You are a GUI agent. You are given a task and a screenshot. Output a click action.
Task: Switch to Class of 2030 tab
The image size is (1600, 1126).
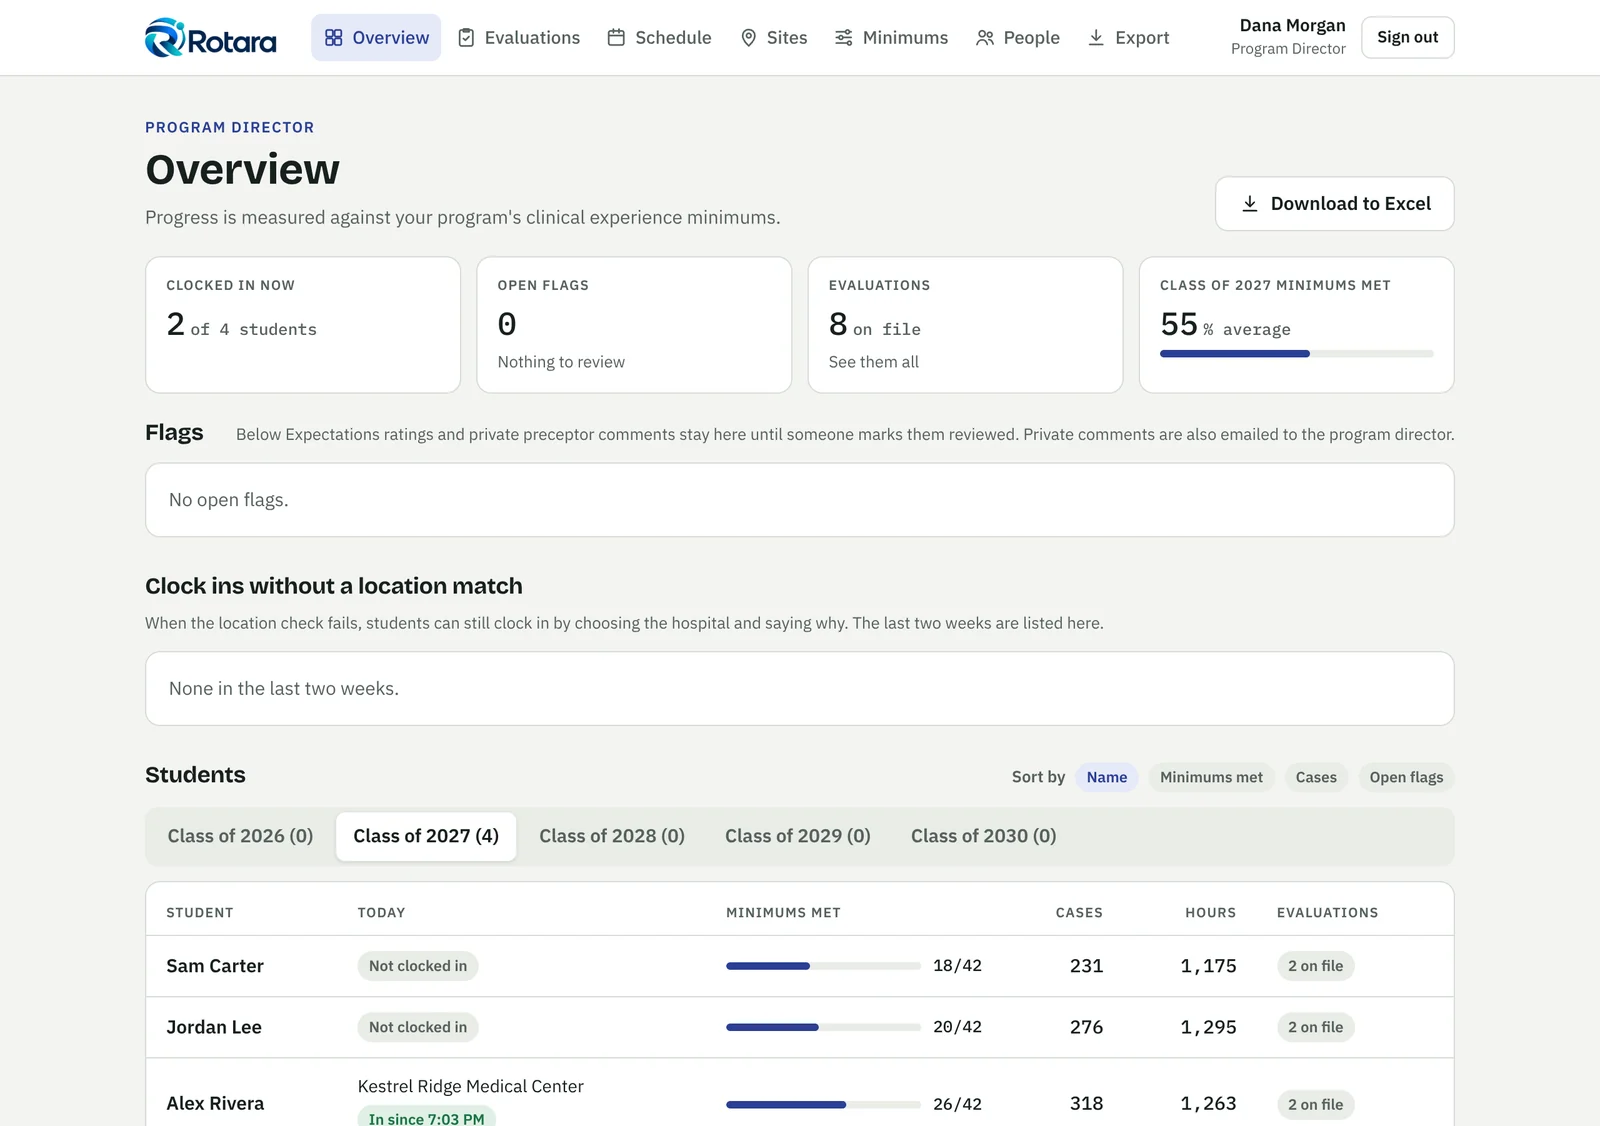(x=984, y=836)
